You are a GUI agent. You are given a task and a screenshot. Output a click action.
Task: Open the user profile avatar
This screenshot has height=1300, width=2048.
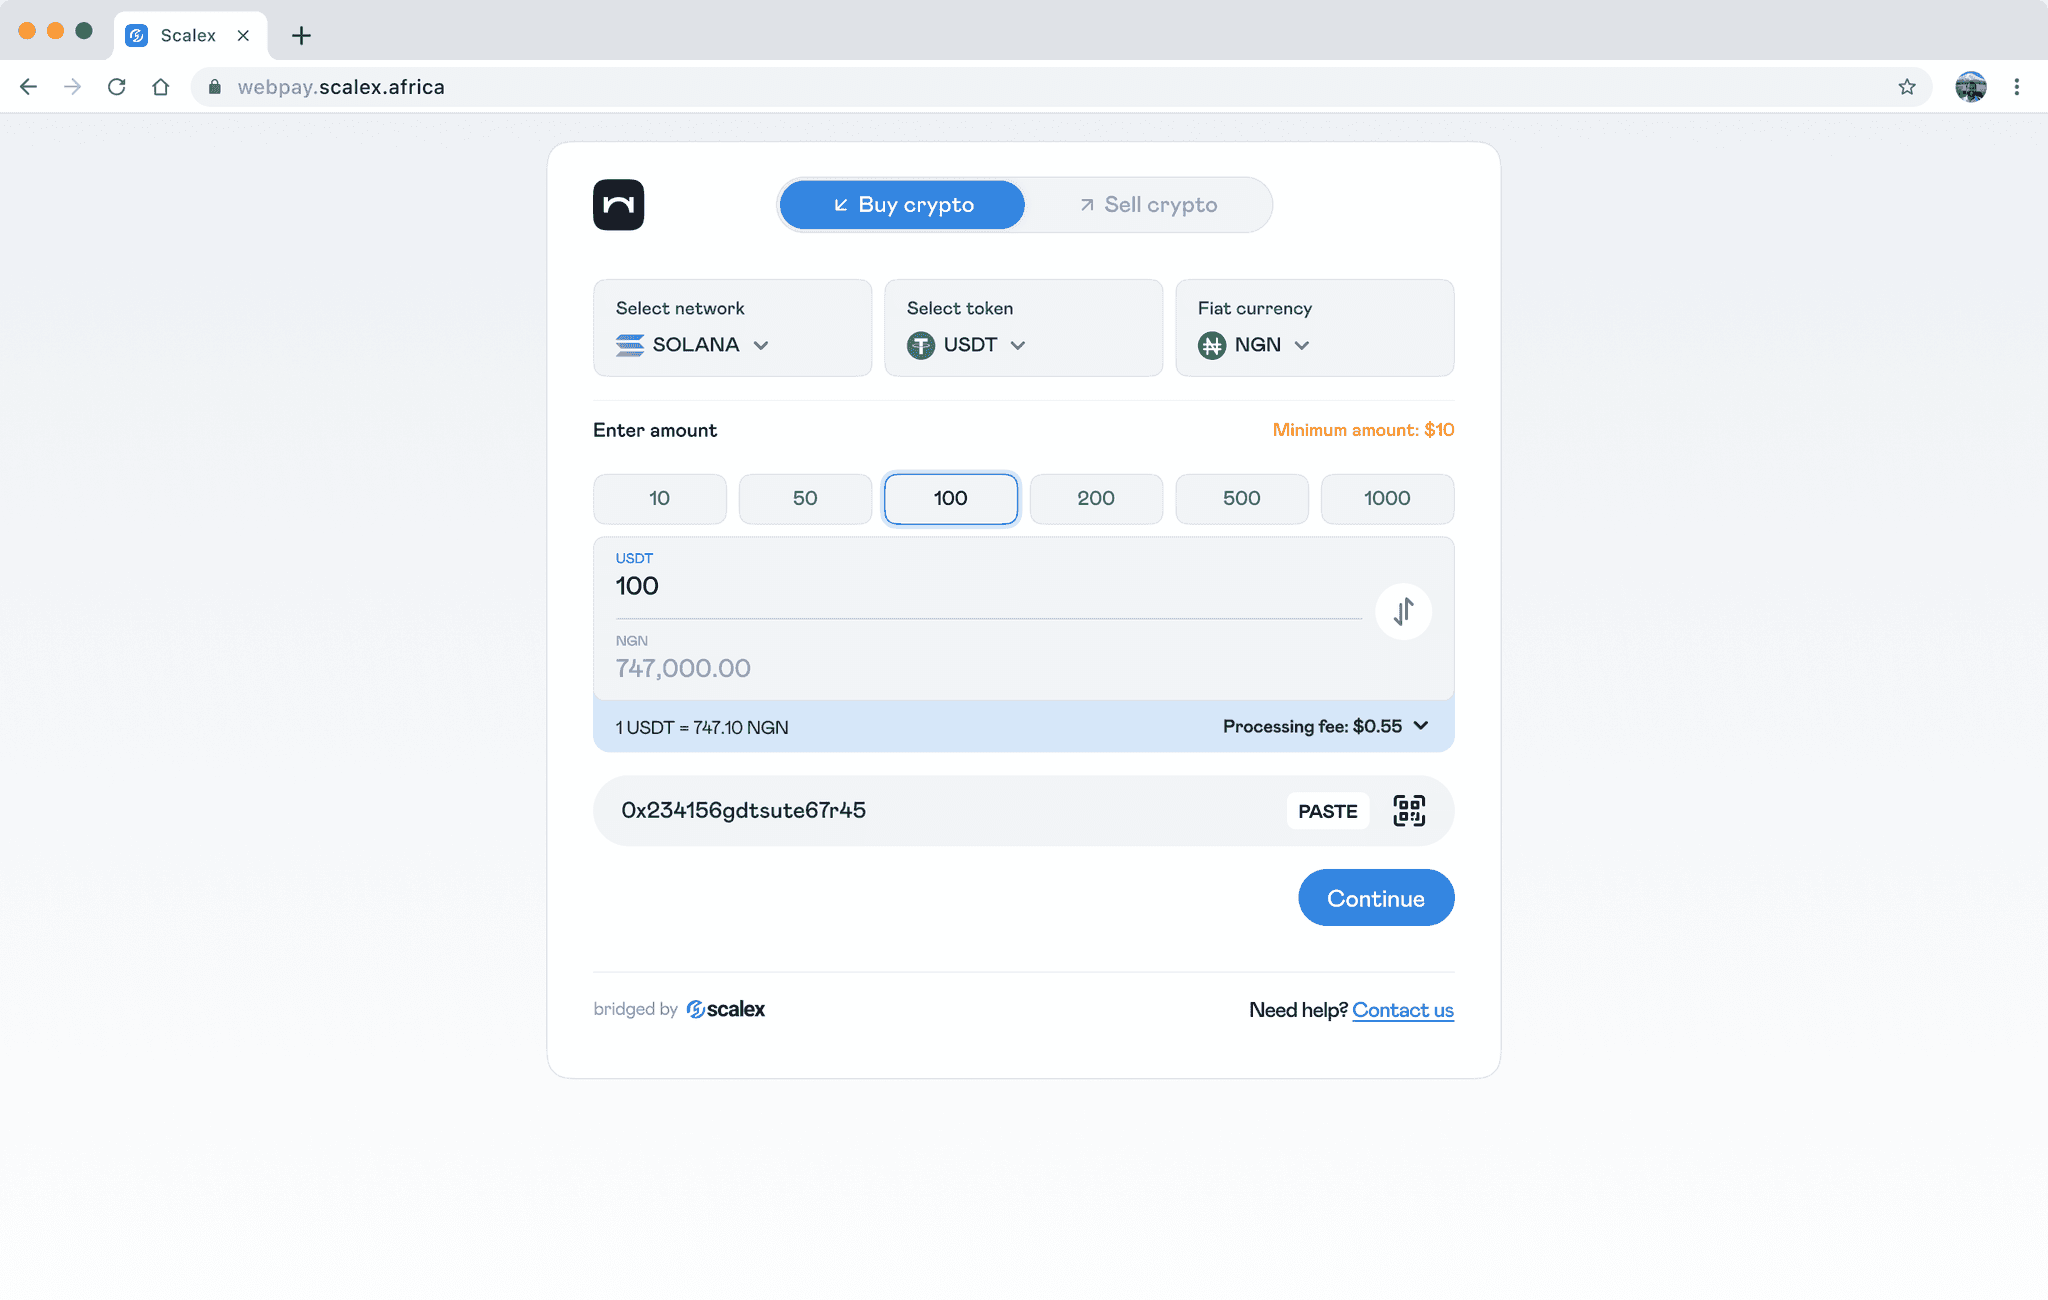1970,87
